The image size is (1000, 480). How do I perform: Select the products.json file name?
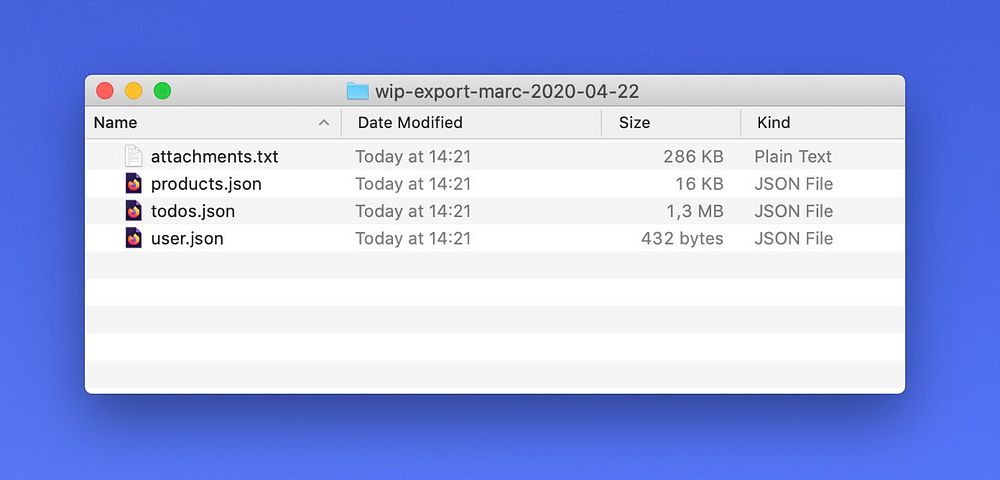pyautogui.click(x=206, y=184)
